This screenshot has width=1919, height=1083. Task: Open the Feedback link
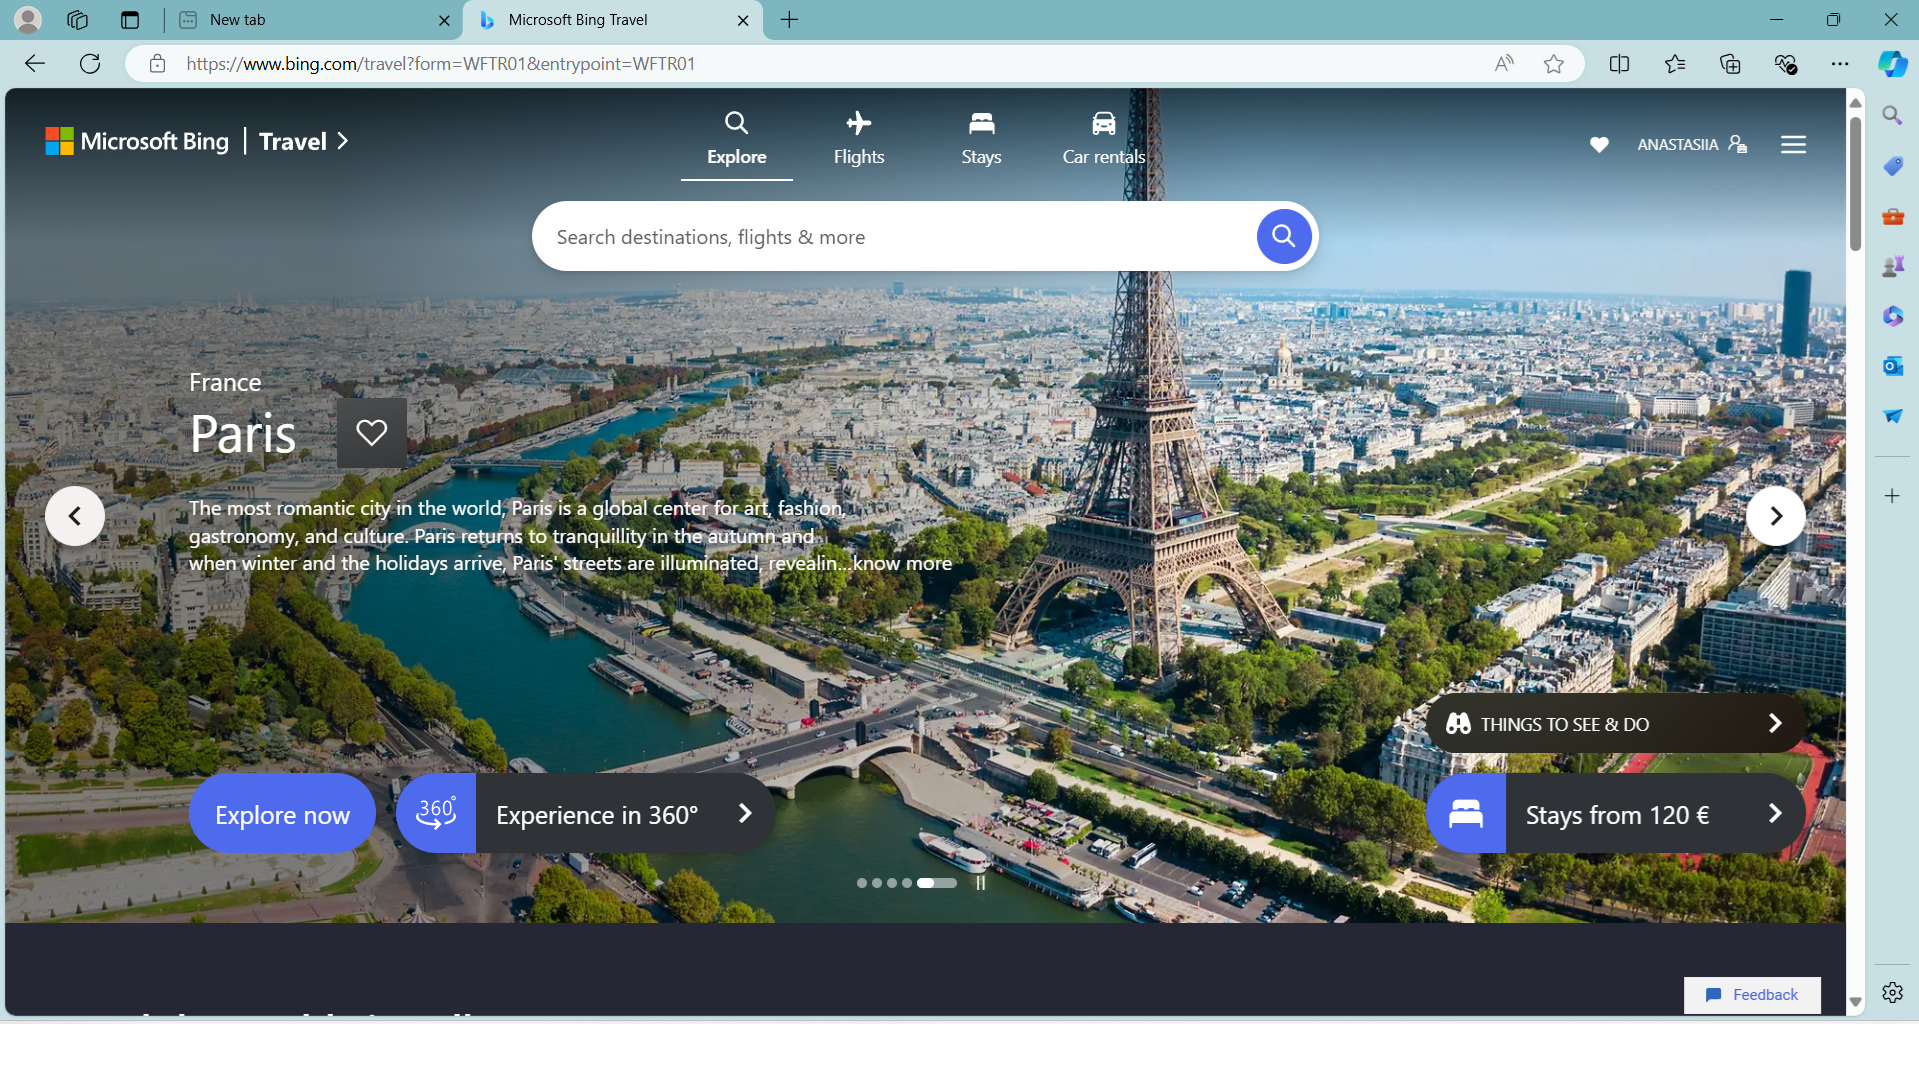tap(1752, 995)
